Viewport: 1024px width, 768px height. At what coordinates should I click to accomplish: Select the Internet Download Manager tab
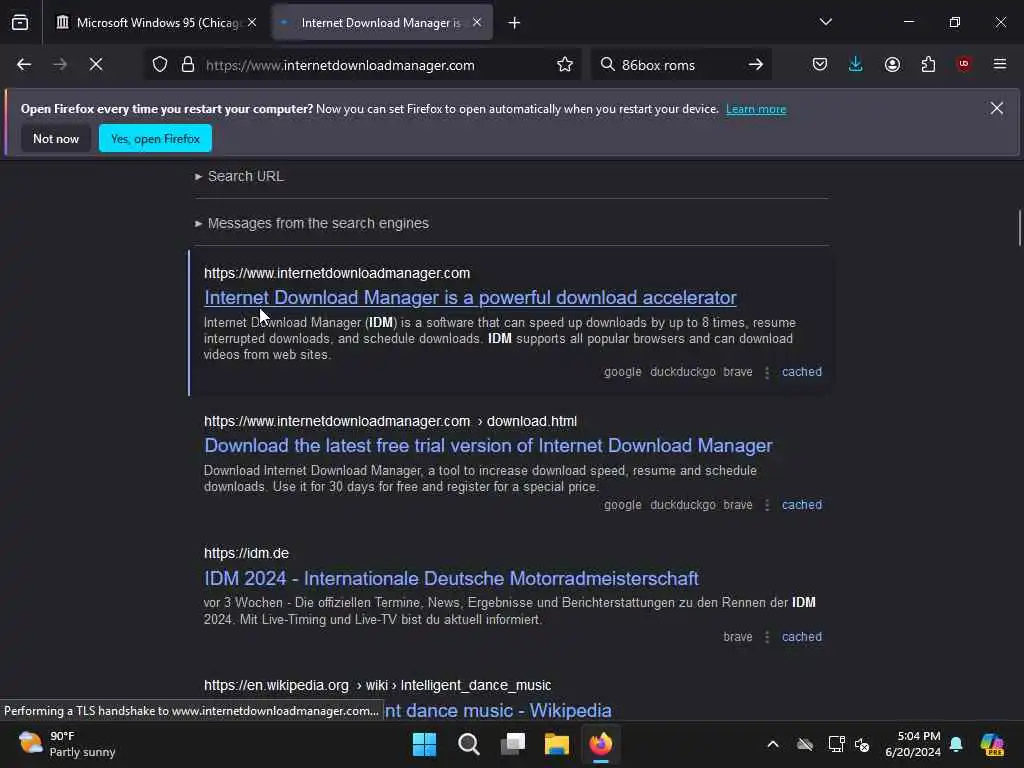tap(383, 23)
